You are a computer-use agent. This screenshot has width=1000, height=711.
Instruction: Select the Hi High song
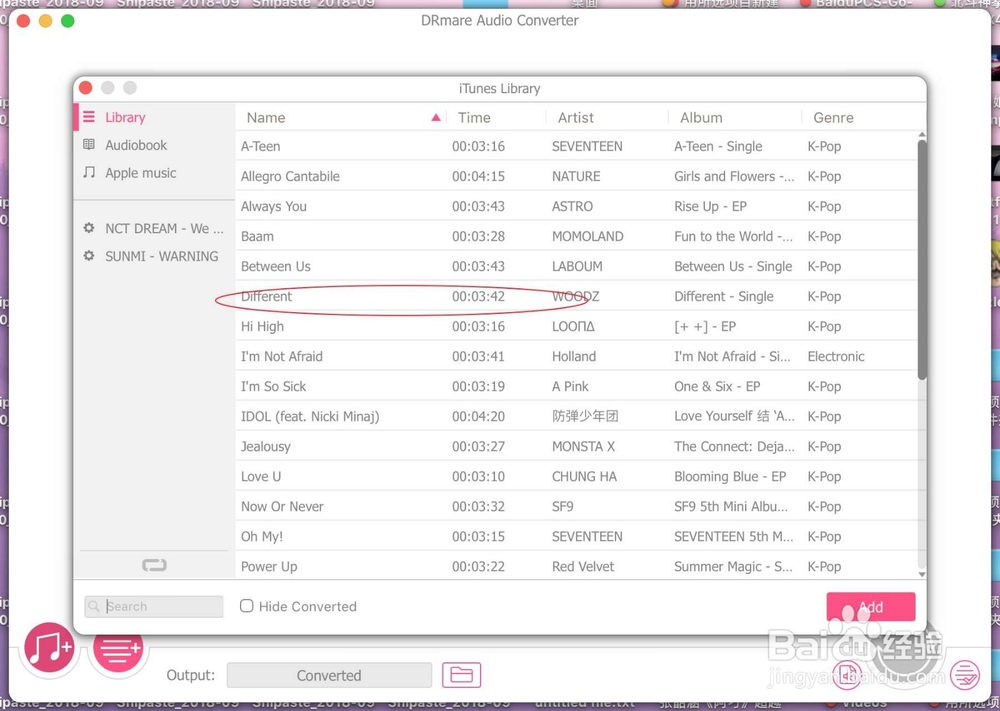[x=576, y=326]
